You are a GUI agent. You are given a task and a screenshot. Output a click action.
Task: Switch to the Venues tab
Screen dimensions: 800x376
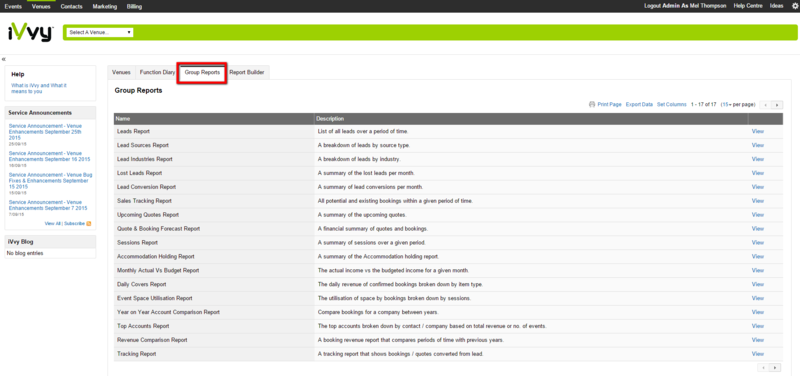[x=121, y=72]
